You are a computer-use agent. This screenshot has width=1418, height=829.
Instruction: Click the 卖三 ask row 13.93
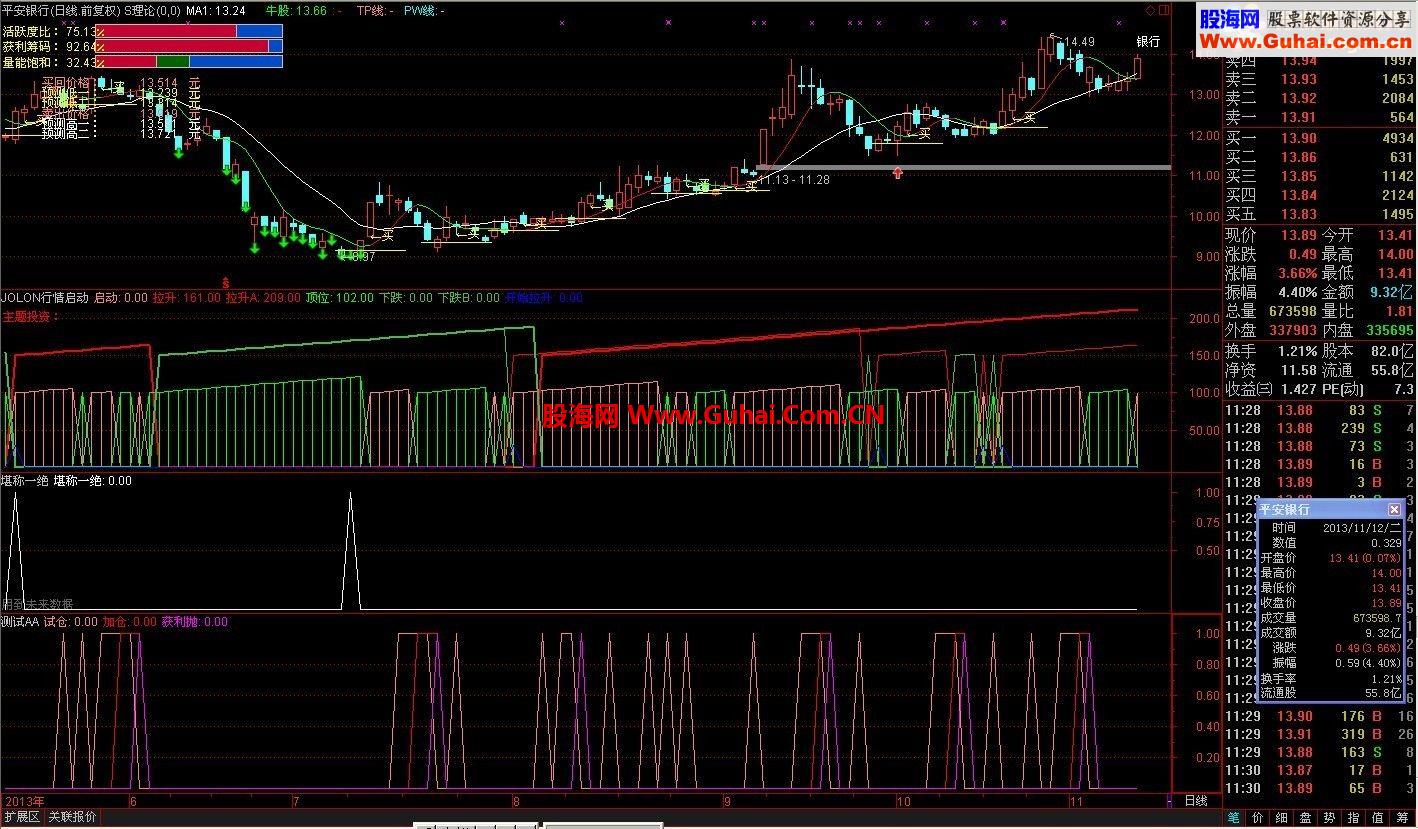point(1320,79)
